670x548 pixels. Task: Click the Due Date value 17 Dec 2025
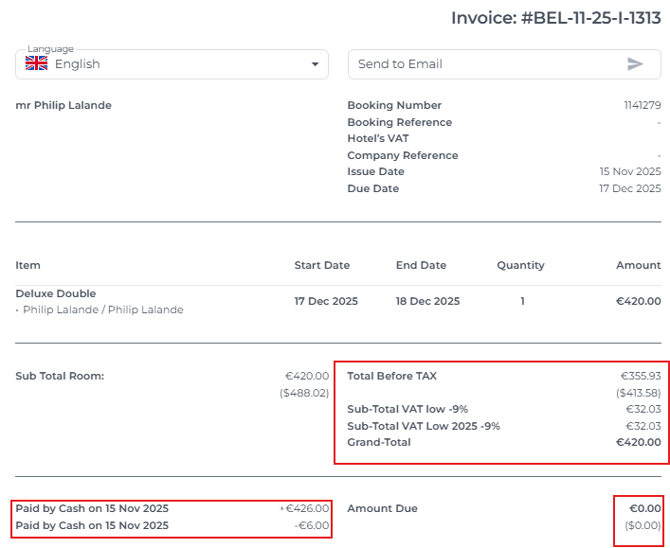point(630,189)
